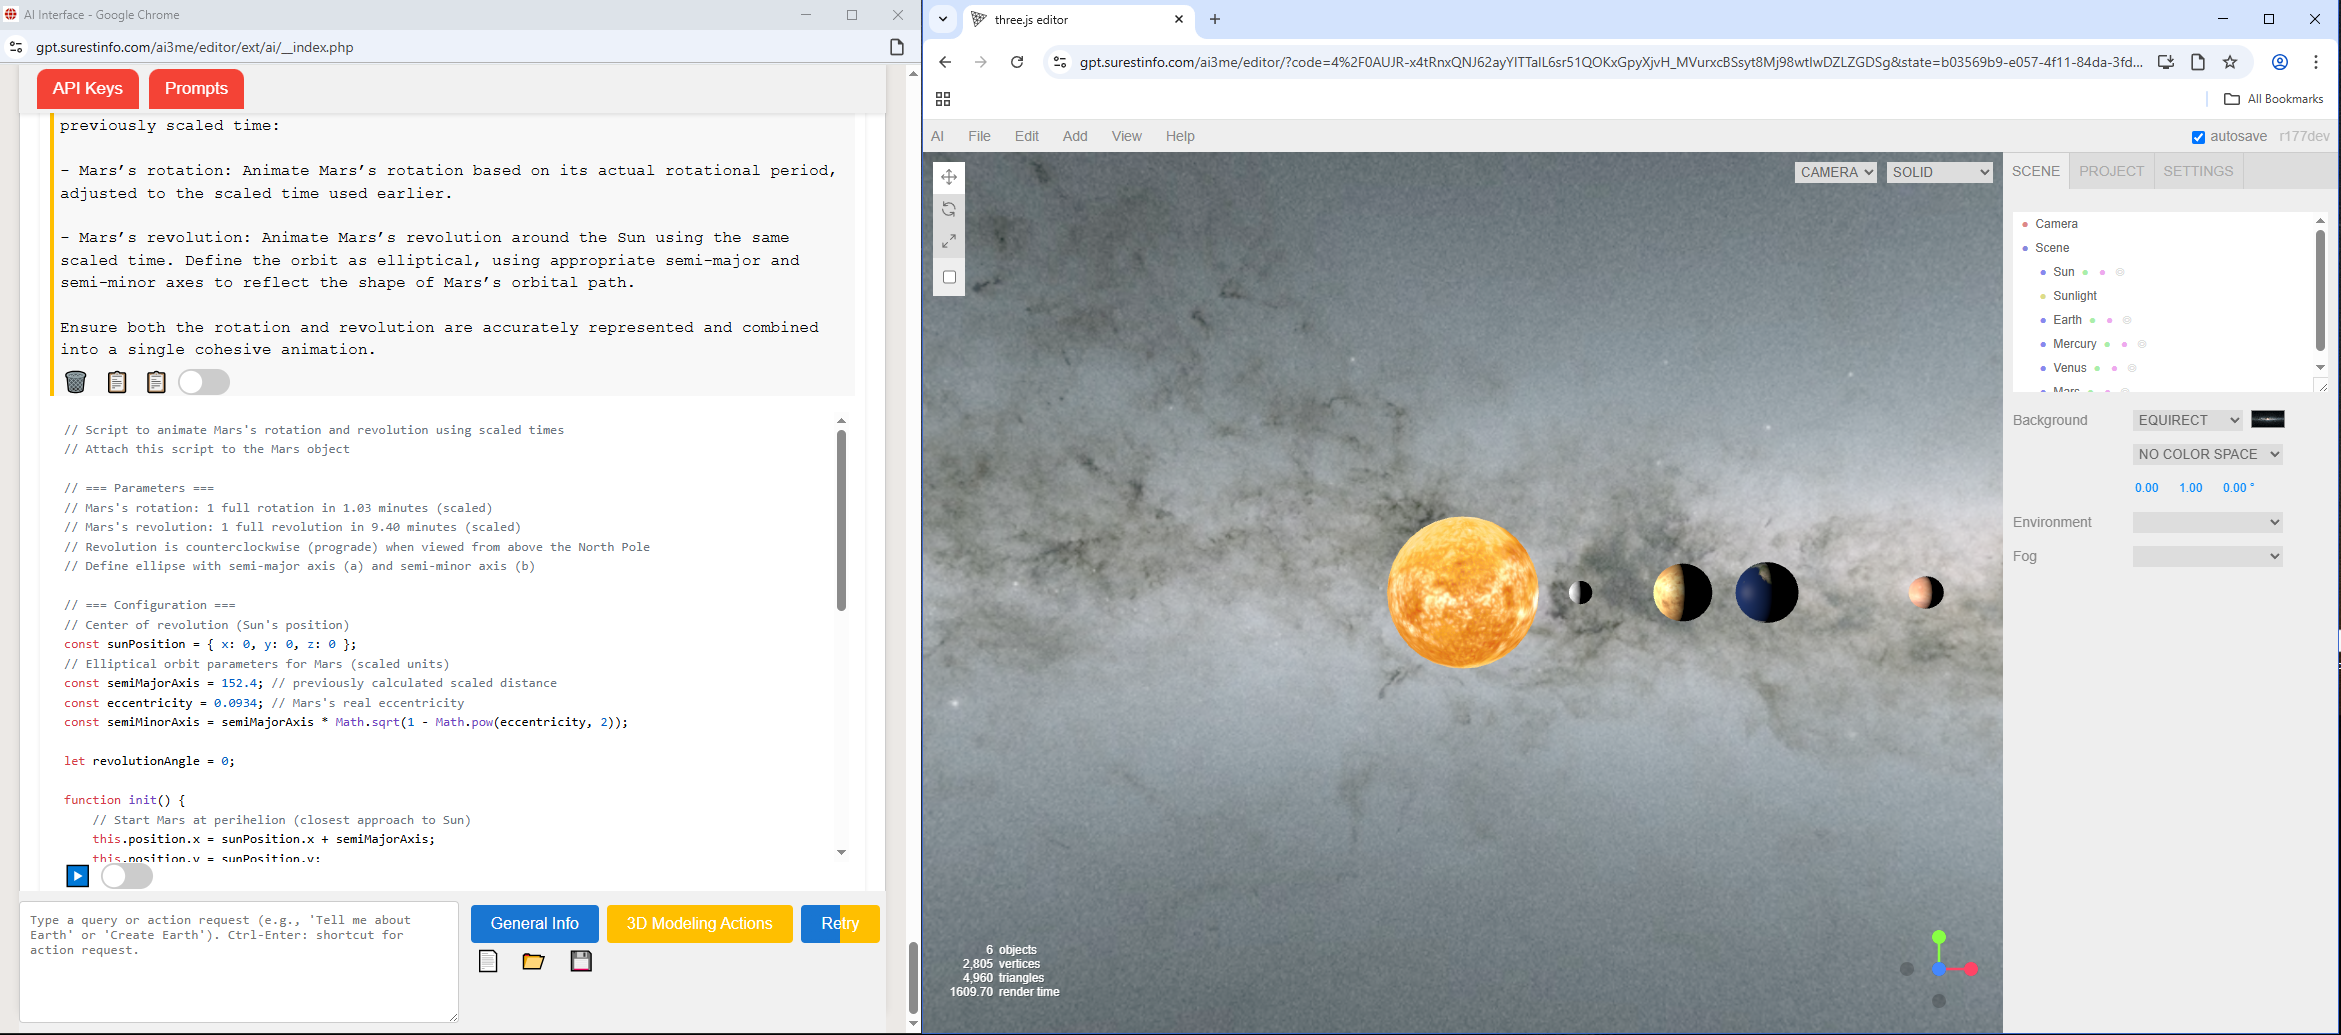Click the query text input box

tap(239, 962)
